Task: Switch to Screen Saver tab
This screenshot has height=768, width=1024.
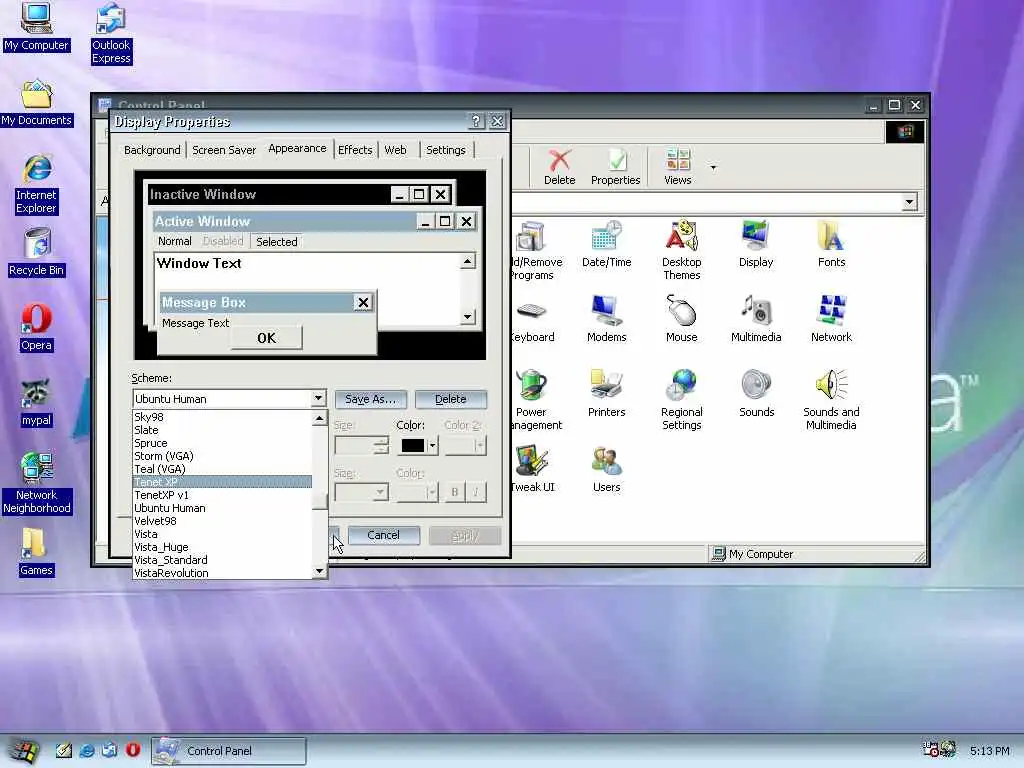Action: click(224, 150)
